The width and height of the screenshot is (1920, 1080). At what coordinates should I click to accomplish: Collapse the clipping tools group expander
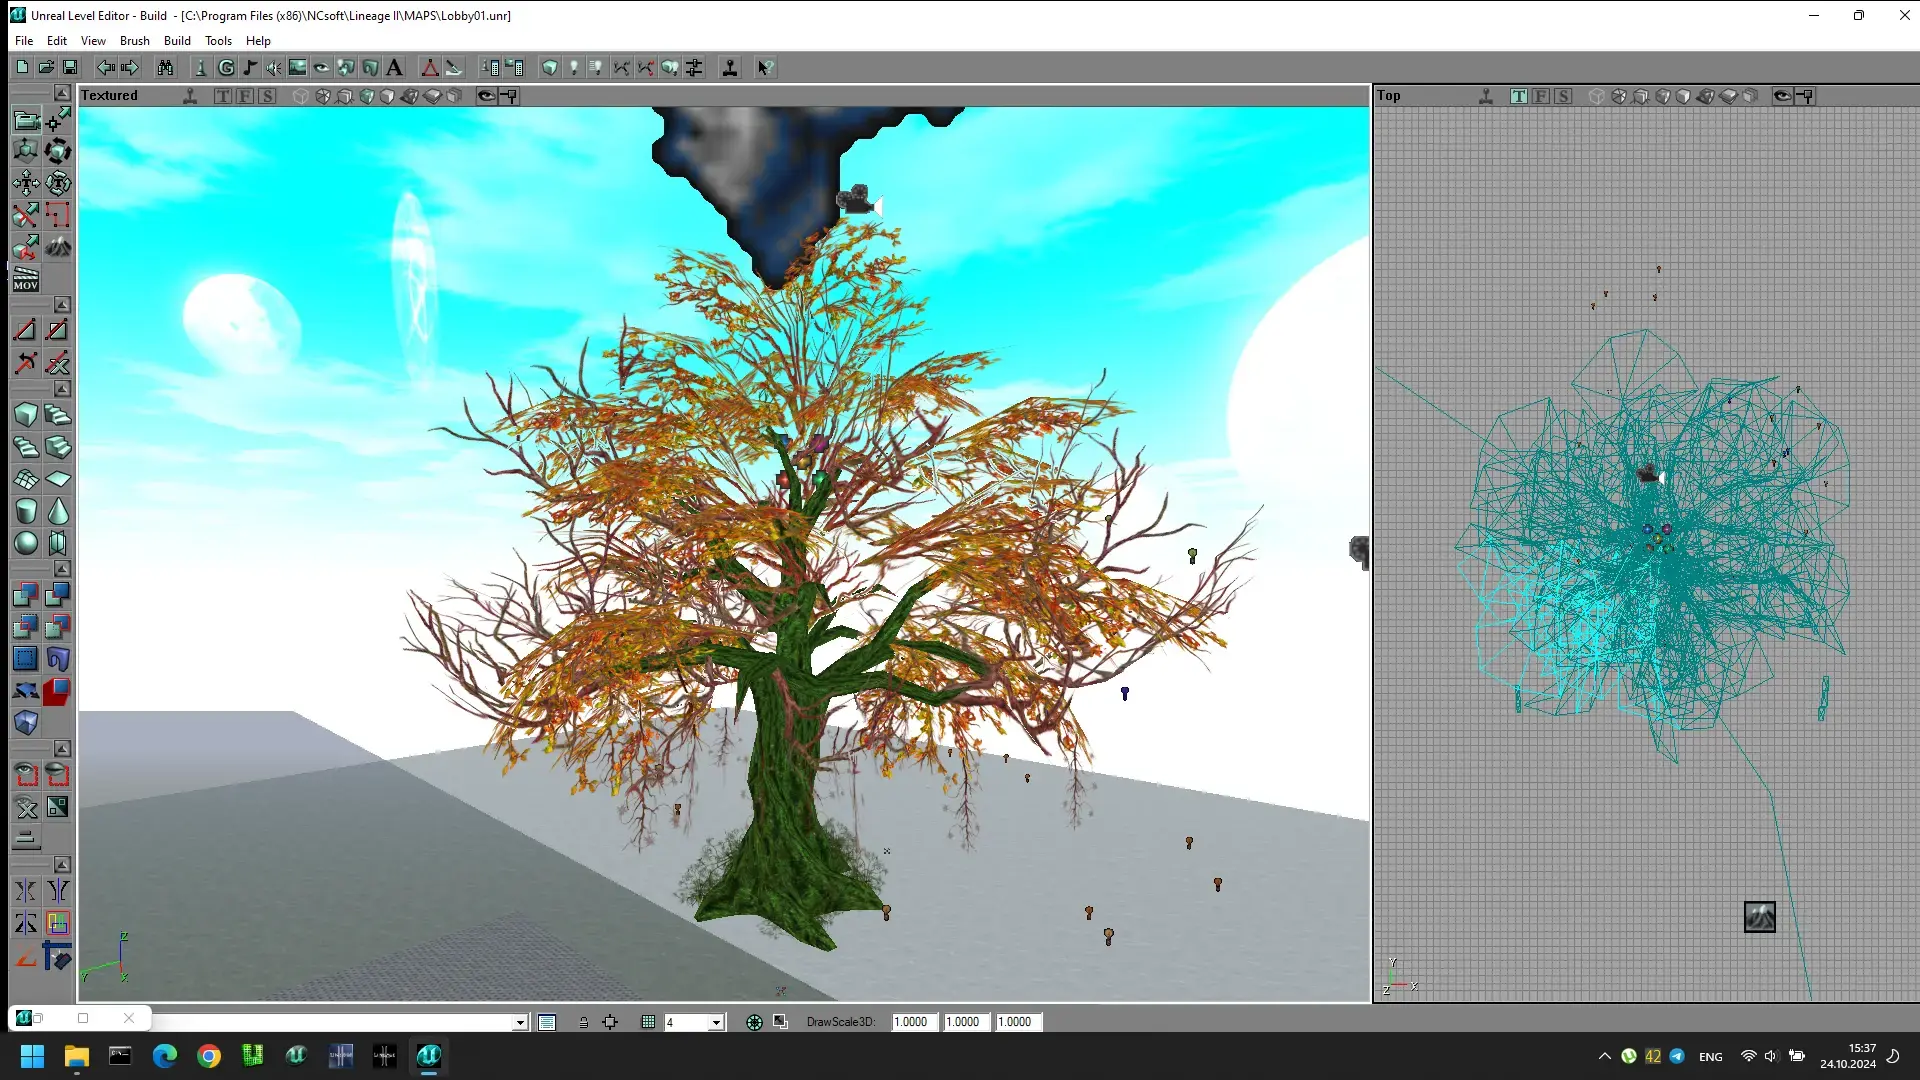(x=62, y=304)
